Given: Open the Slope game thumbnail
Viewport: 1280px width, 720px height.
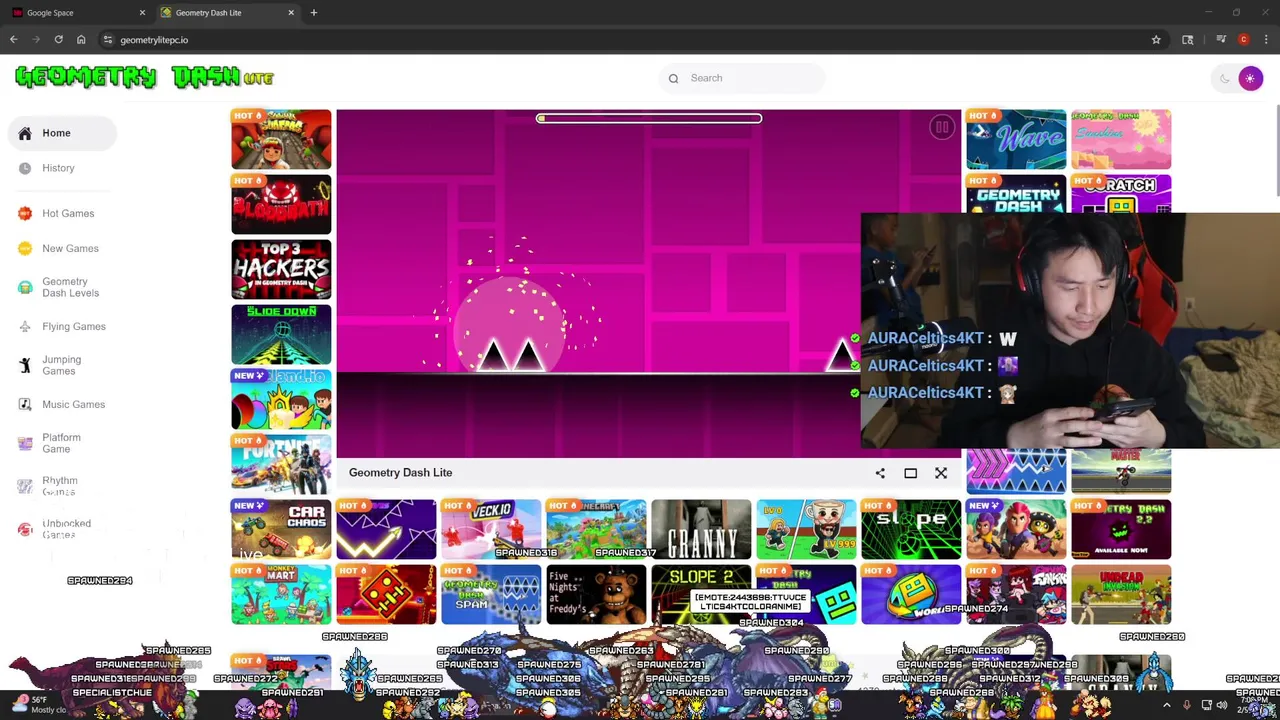Looking at the screenshot, I should [911, 529].
